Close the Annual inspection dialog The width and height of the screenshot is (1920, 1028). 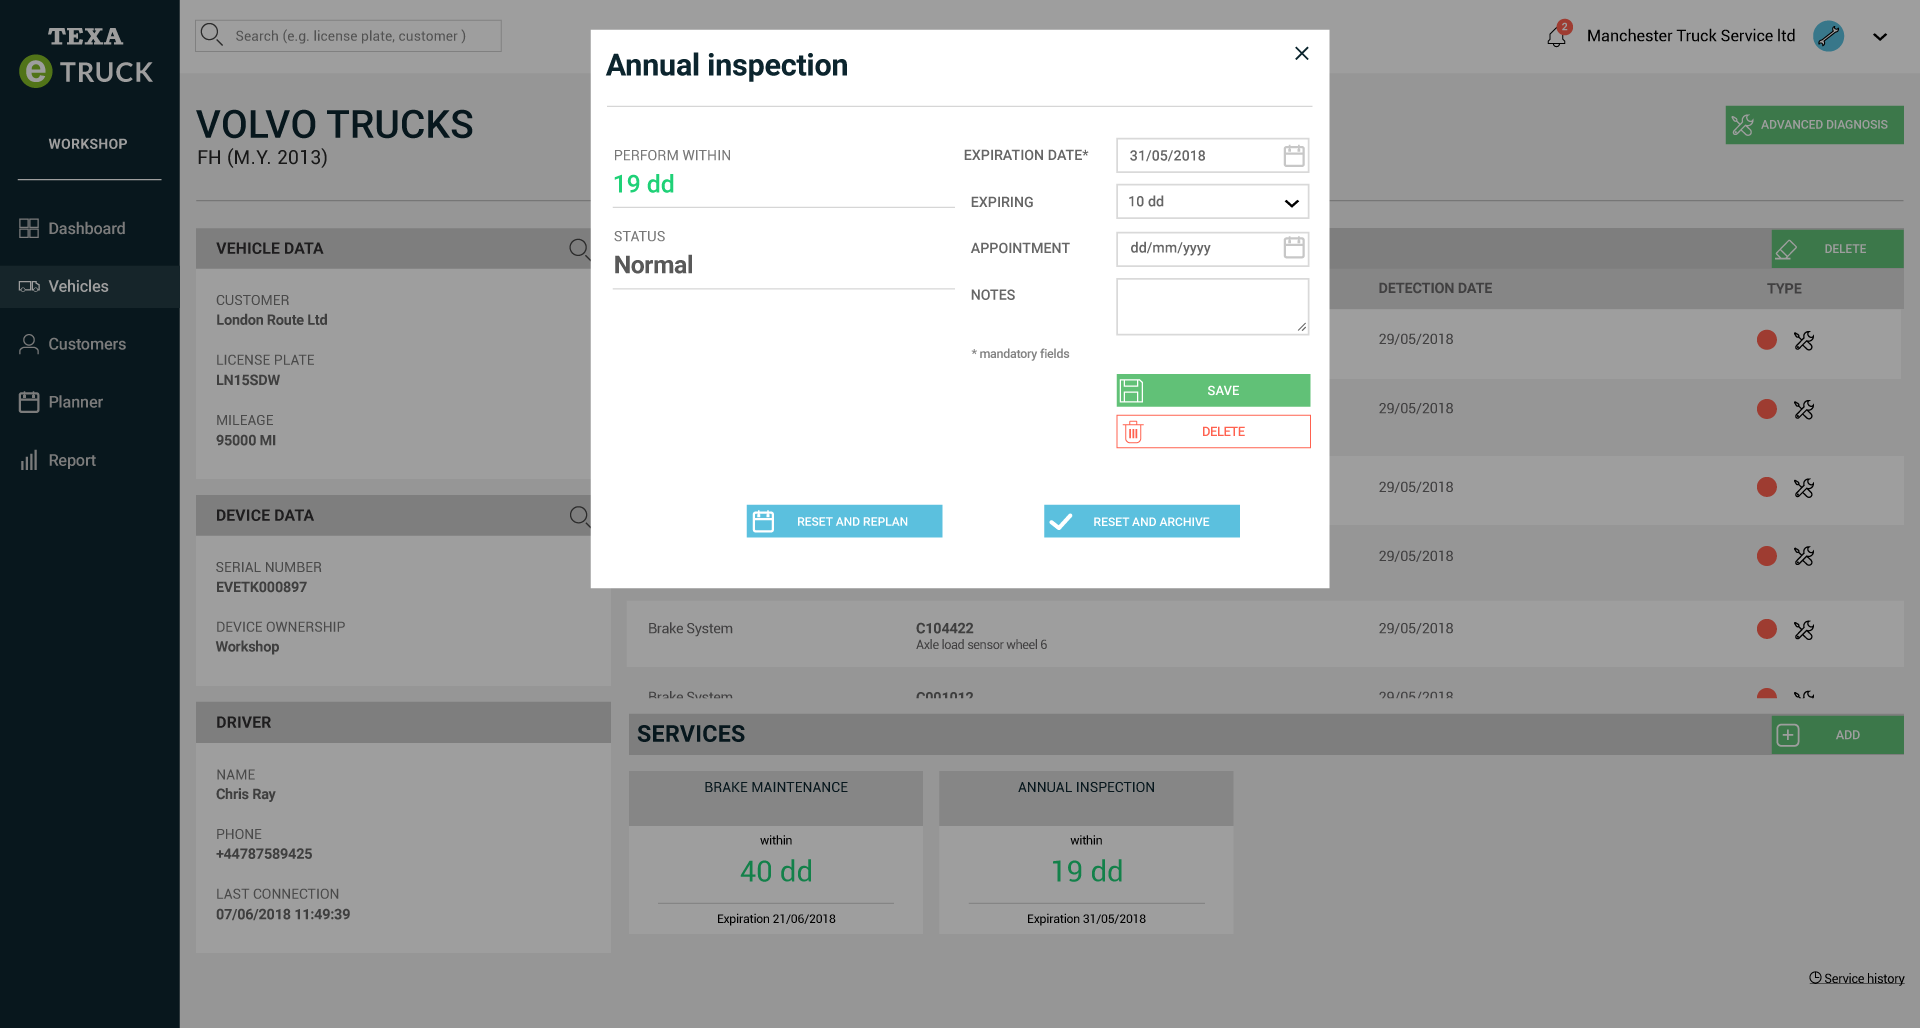1301,53
